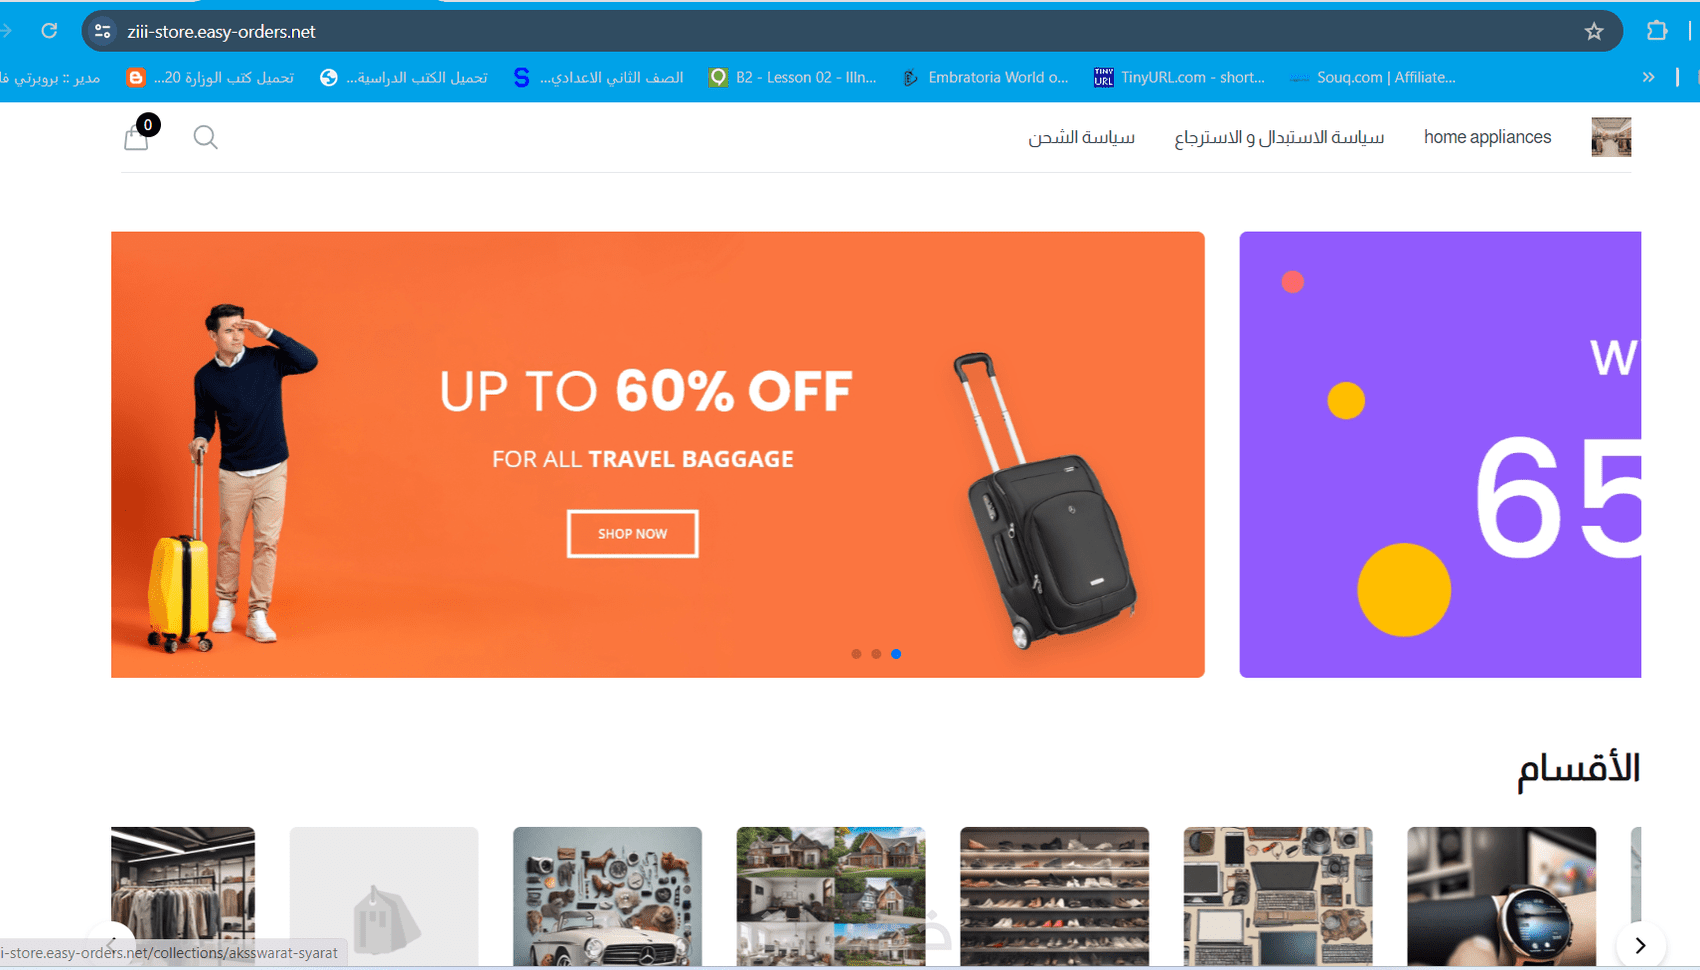Select the second carousel dot indicator
Screen dimensions: 1700x970
(x=876, y=654)
